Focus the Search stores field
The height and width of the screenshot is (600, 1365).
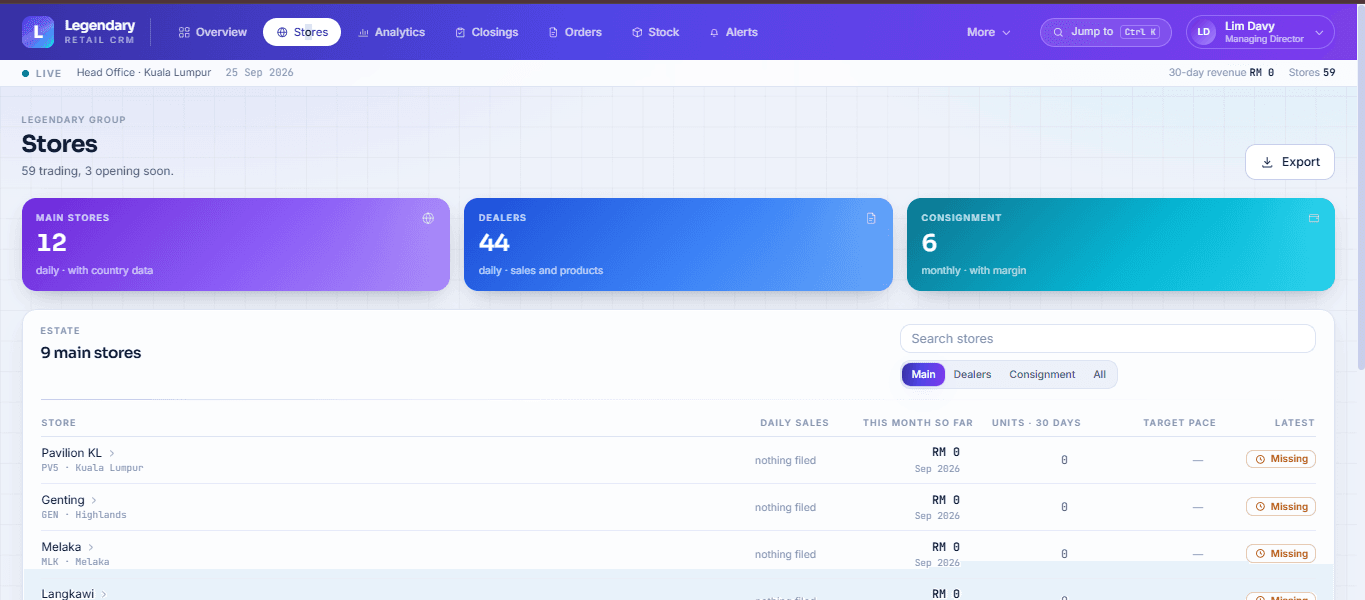(1107, 339)
